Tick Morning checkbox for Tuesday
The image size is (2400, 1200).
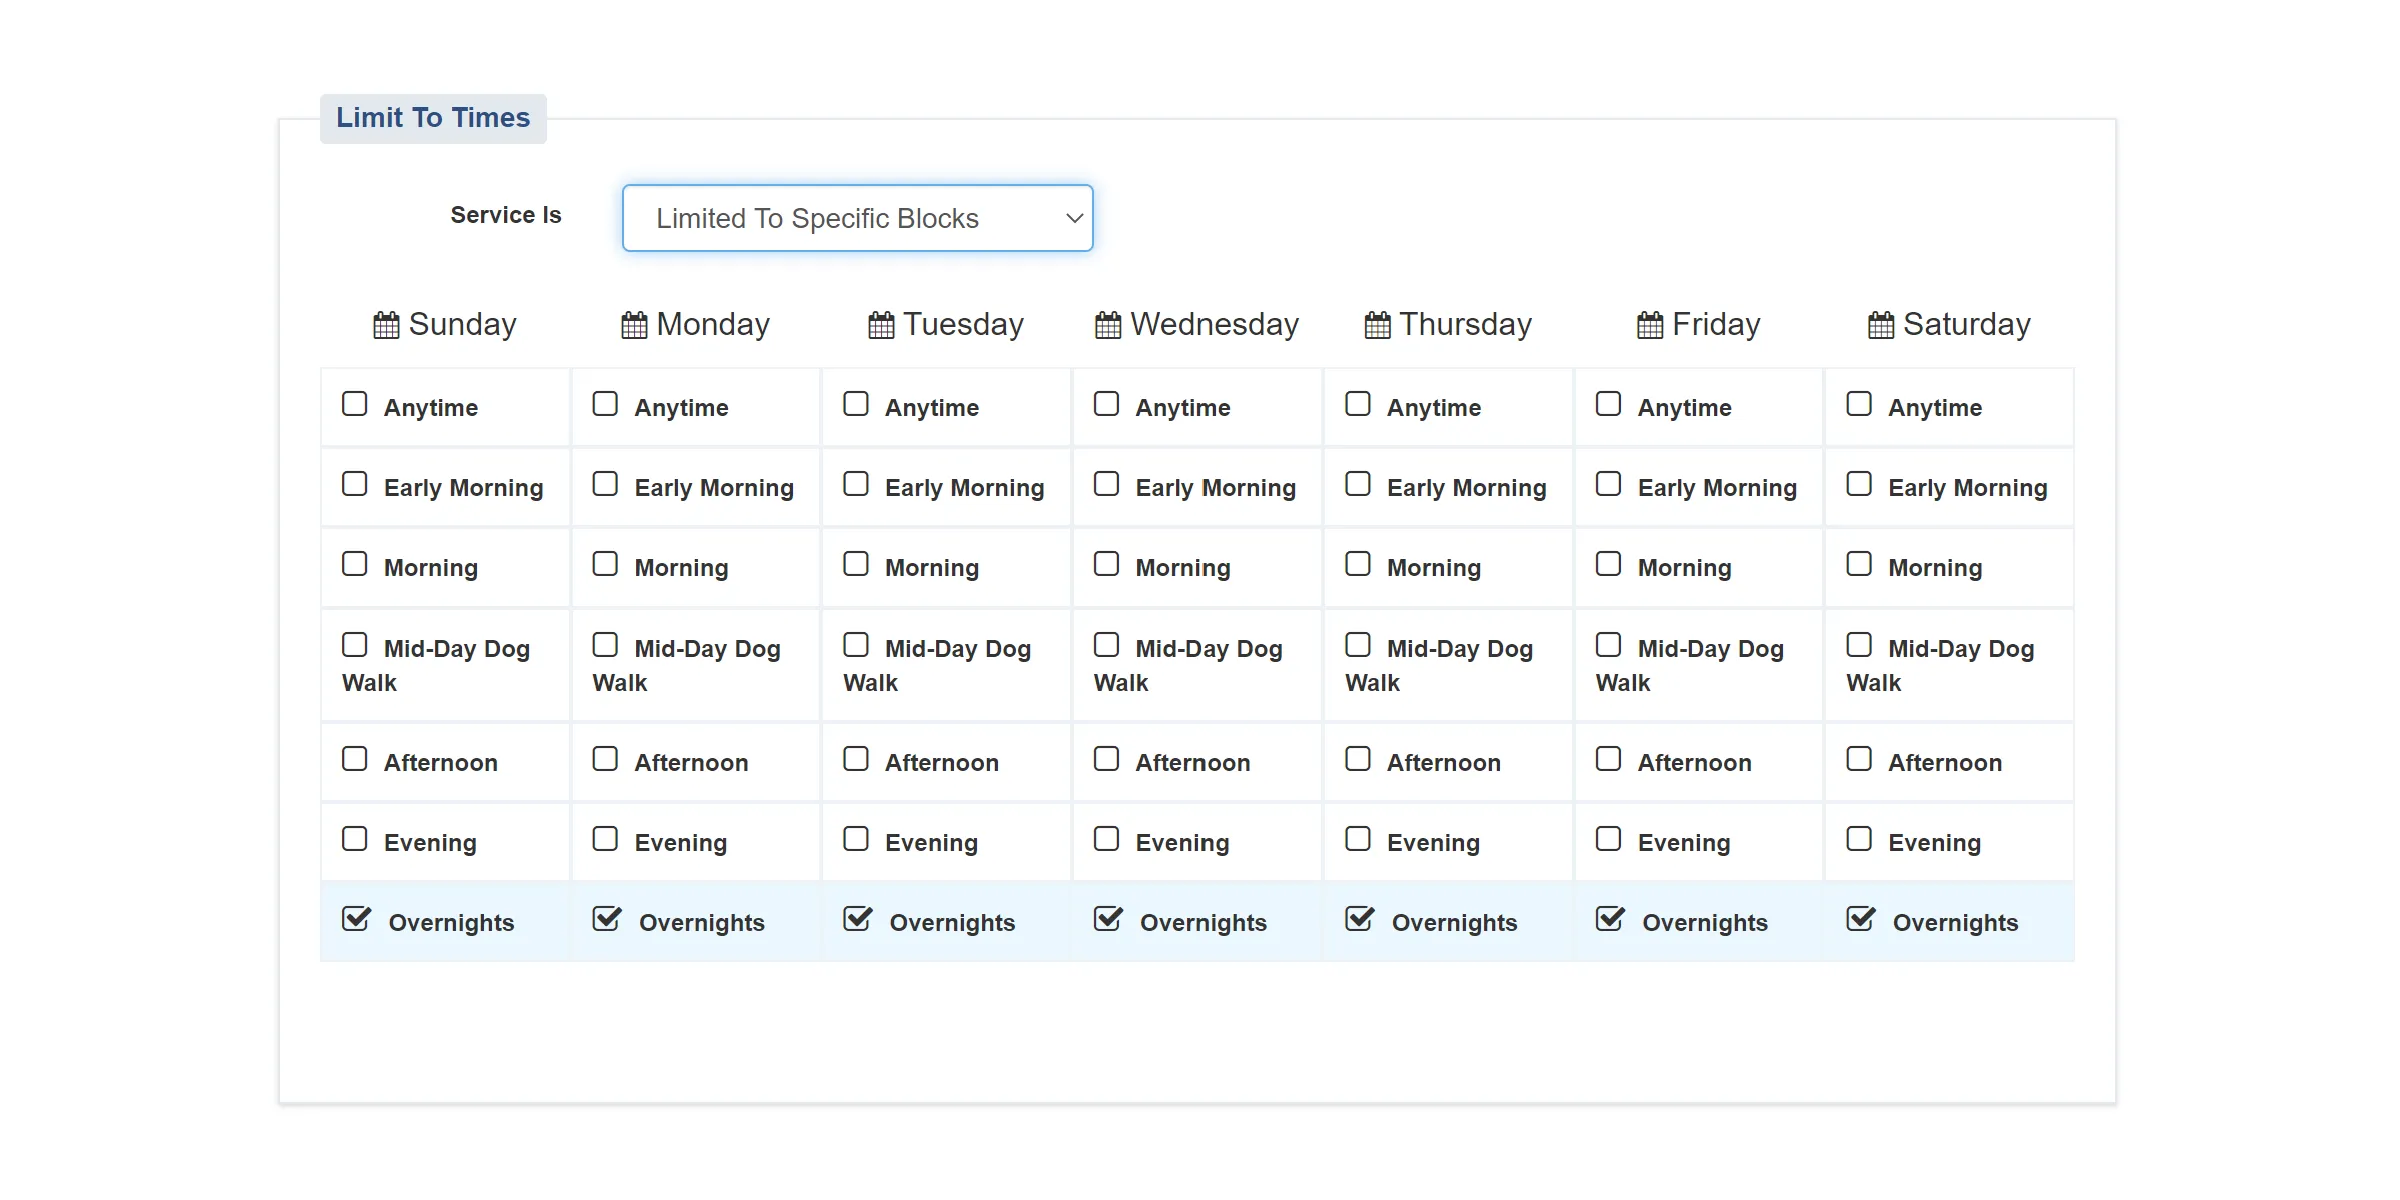(x=856, y=564)
